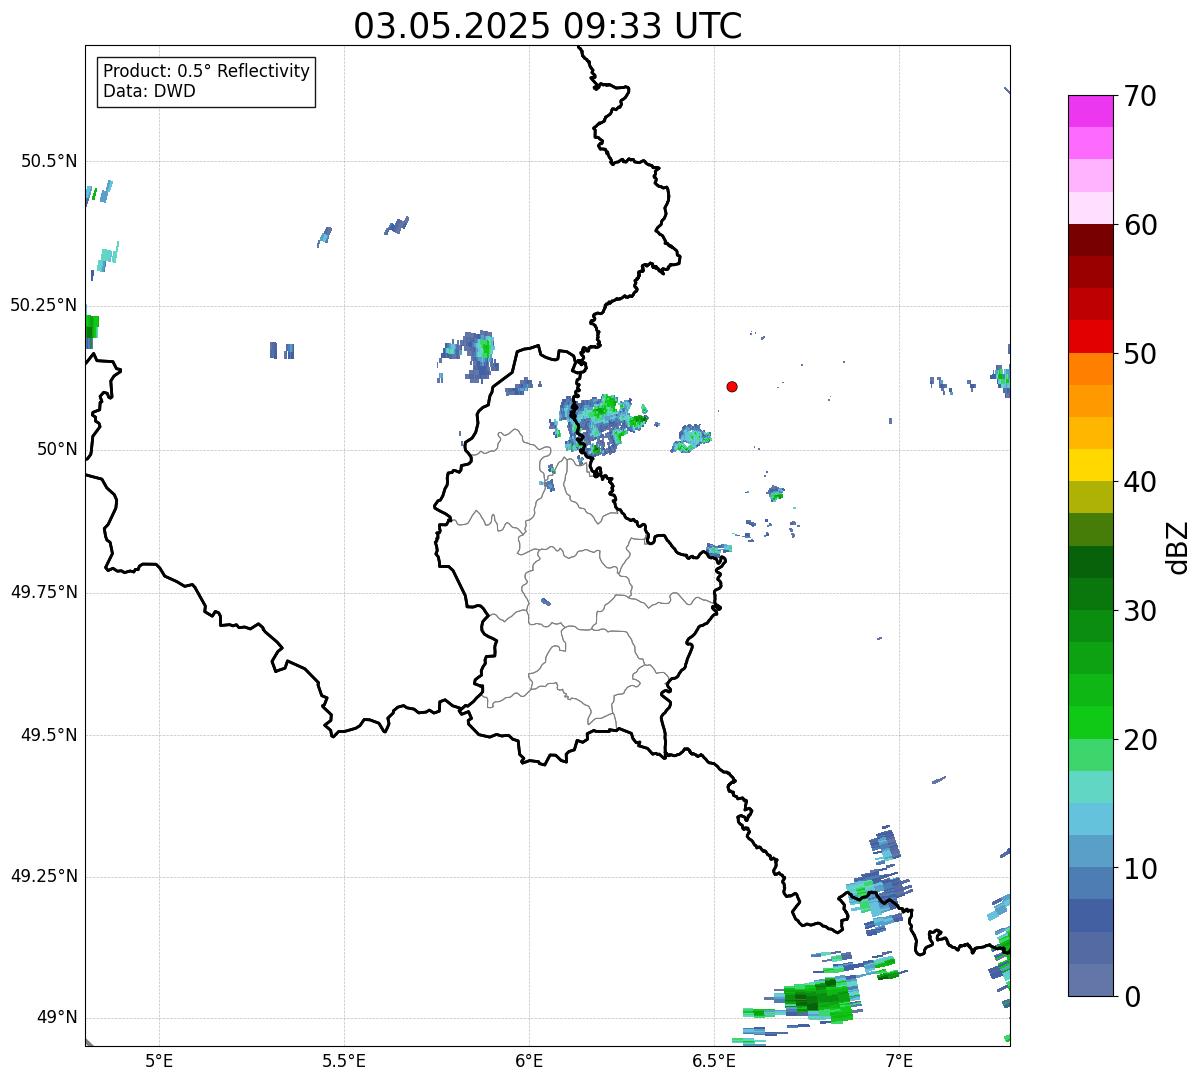
Task: Click the colorbar 50 tick label
Action: point(1141,355)
